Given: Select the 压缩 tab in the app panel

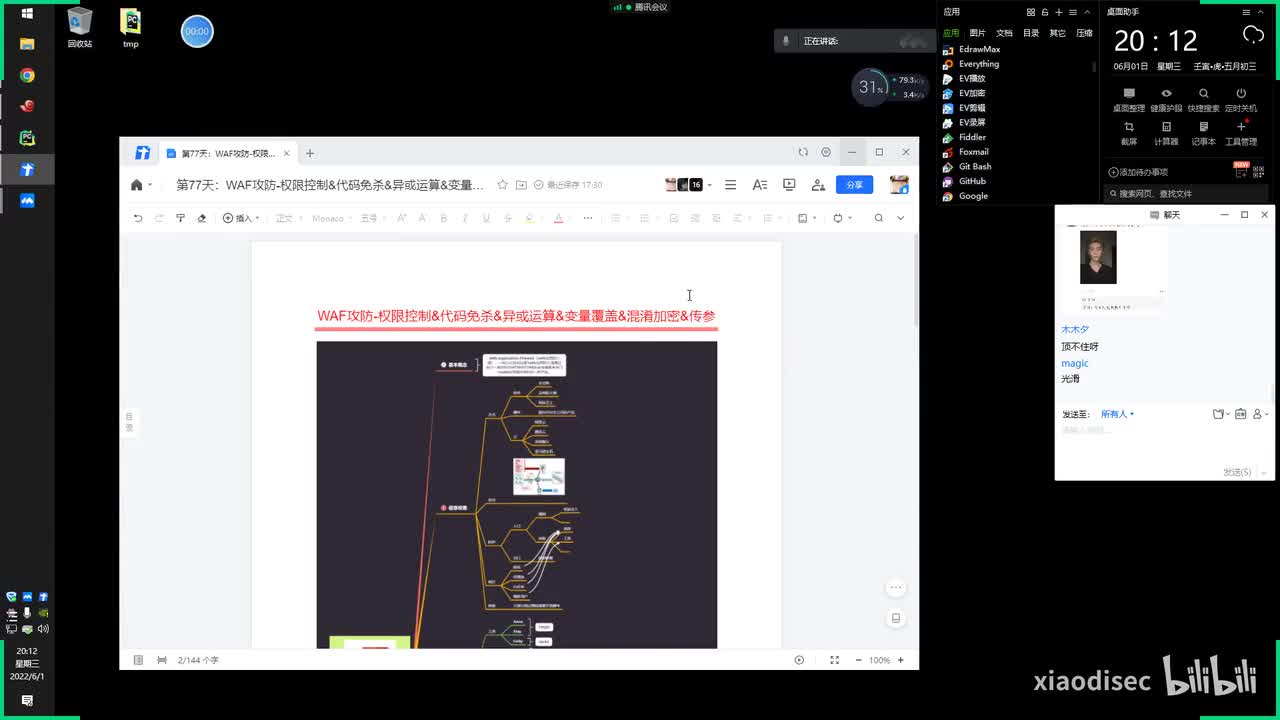Looking at the screenshot, I should pyautogui.click(x=1084, y=33).
